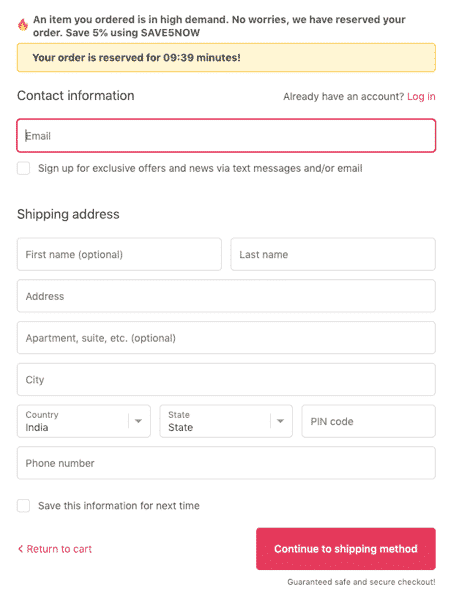This screenshot has height=604, width=463.
Task: Click the Log in link
Action: (x=421, y=96)
